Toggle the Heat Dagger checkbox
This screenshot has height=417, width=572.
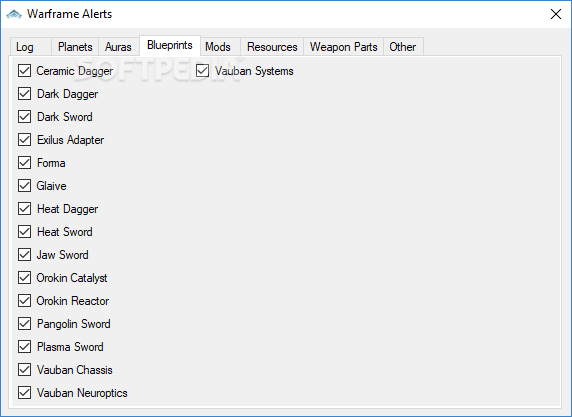[24, 209]
